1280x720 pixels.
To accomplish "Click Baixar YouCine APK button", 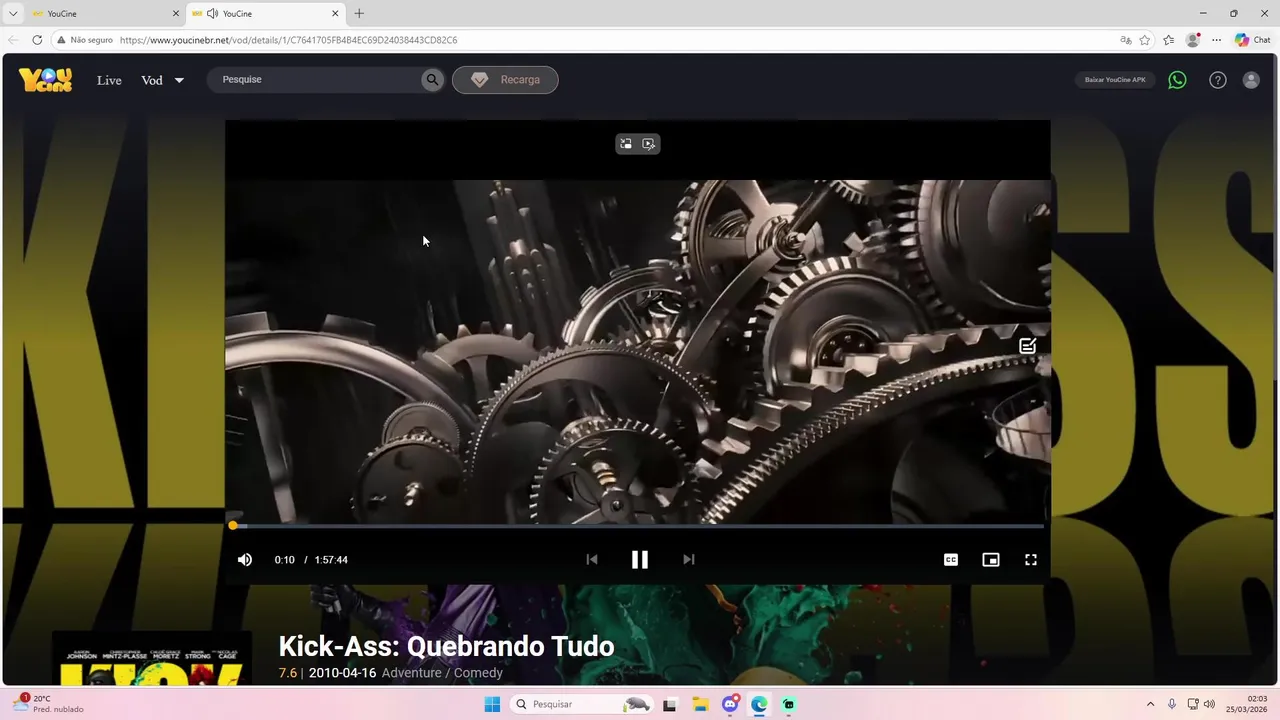I will tap(1115, 80).
